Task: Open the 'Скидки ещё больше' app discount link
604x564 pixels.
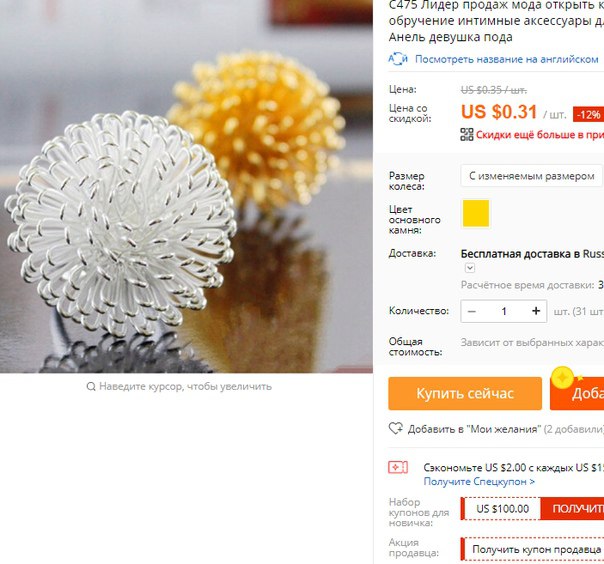Action: (x=540, y=135)
